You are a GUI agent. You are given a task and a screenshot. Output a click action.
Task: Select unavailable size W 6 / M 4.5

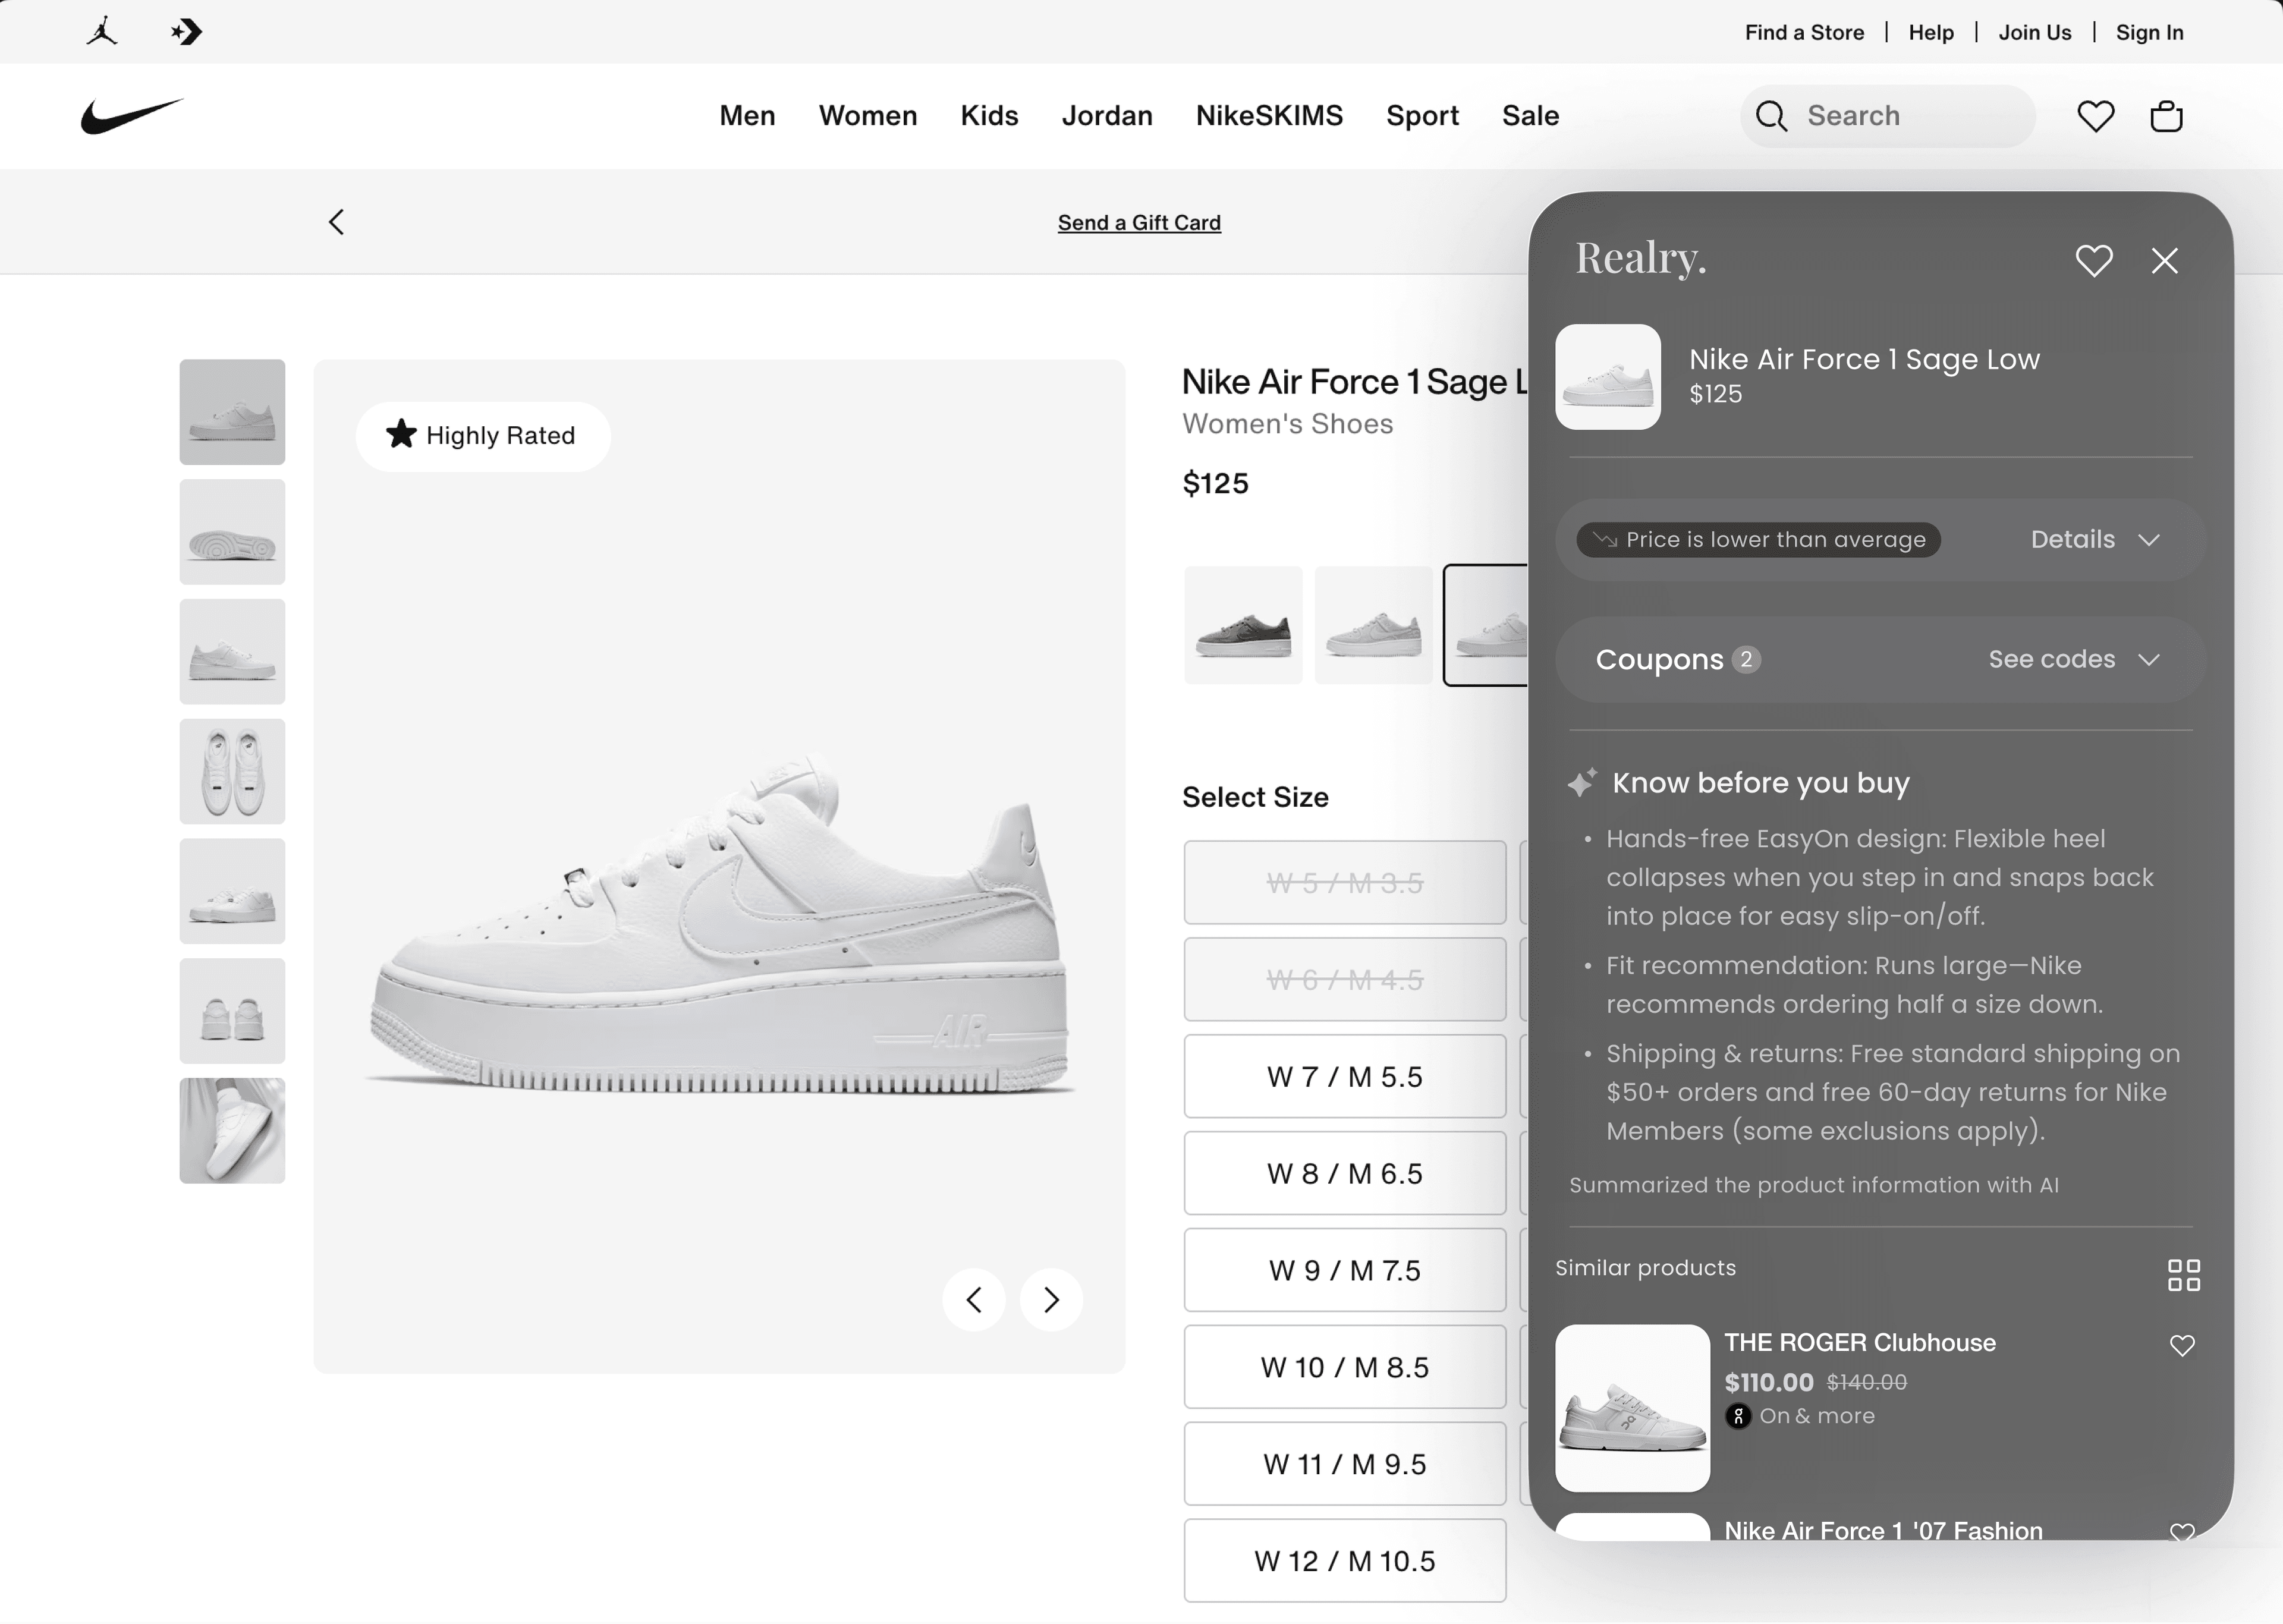point(1345,980)
